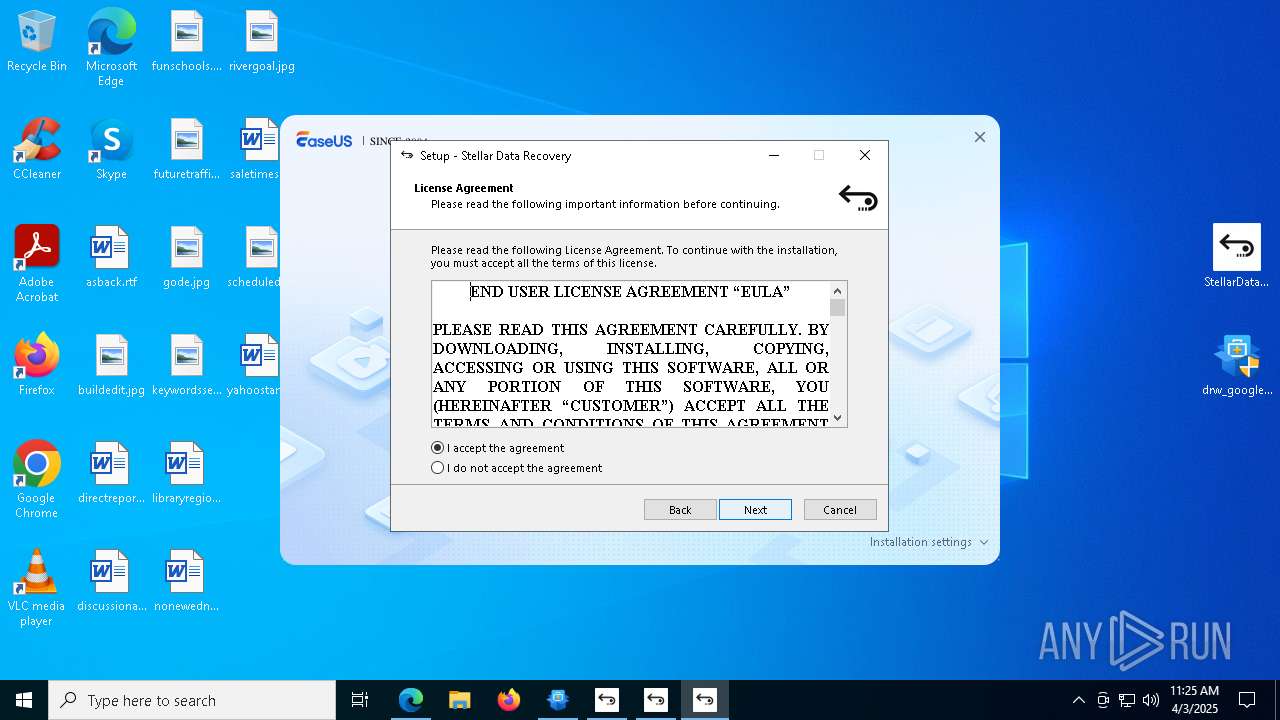
Task: Click the Stellar logo in Setup header
Action: (858, 198)
